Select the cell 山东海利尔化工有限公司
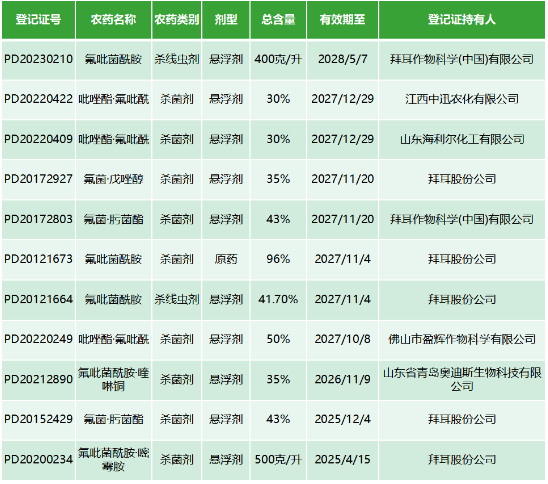Screen dimensions: 548x484 (x=462, y=139)
